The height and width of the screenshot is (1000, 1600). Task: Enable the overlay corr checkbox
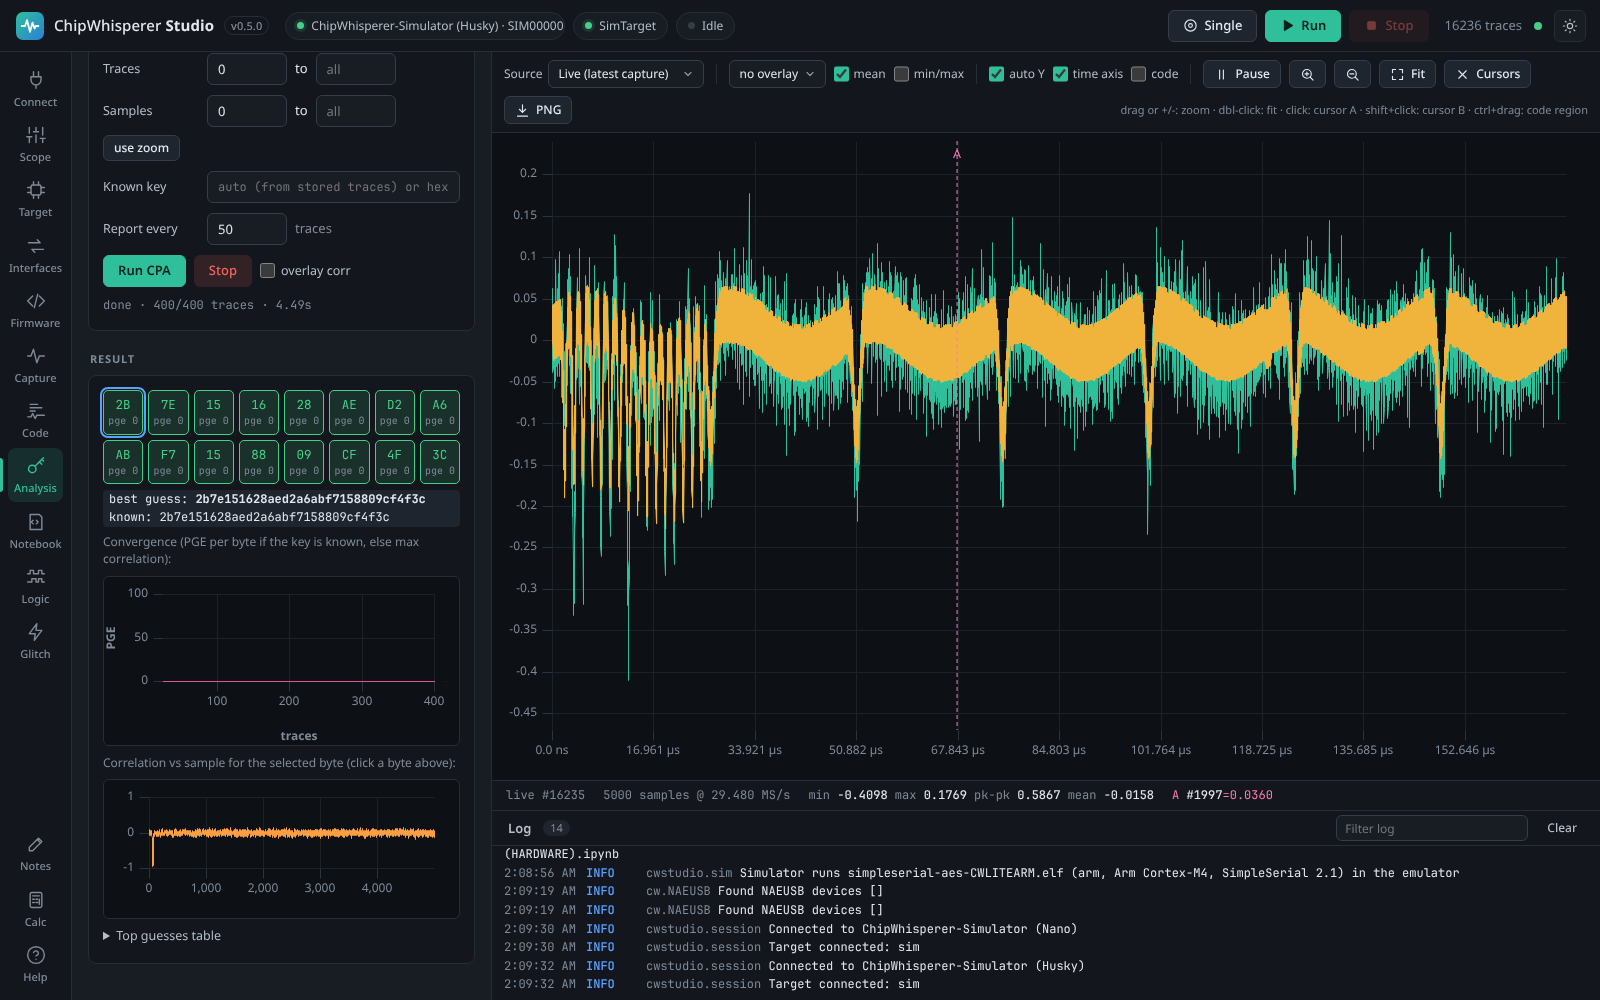click(x=267, y=271)
